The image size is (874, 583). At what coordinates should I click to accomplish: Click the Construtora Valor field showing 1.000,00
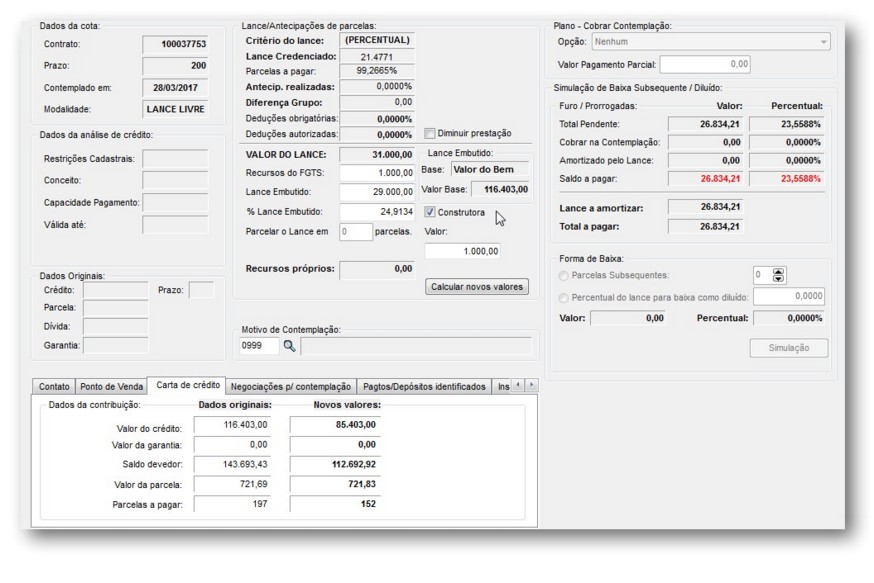click(463, 251)
